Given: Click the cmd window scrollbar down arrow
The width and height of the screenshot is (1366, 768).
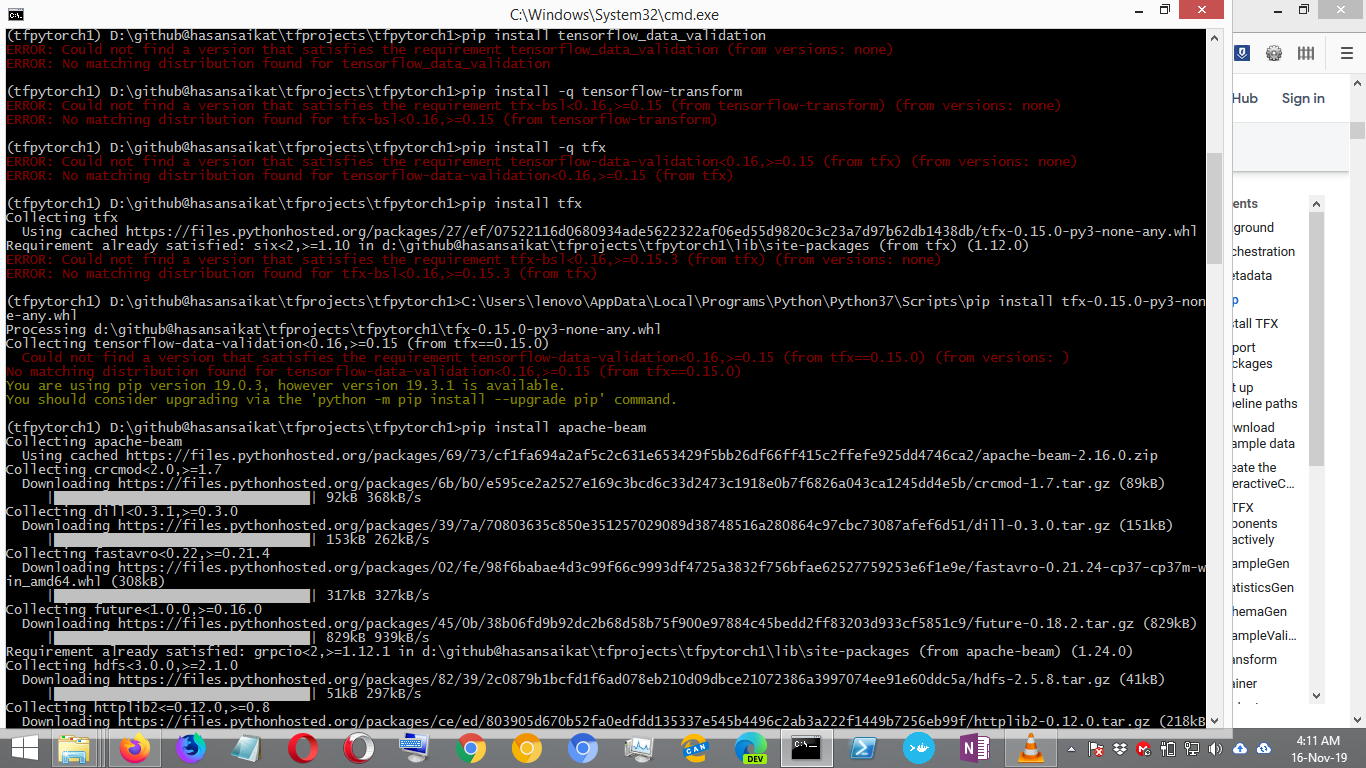Looking at the screenshot, I should point(1214,719).
